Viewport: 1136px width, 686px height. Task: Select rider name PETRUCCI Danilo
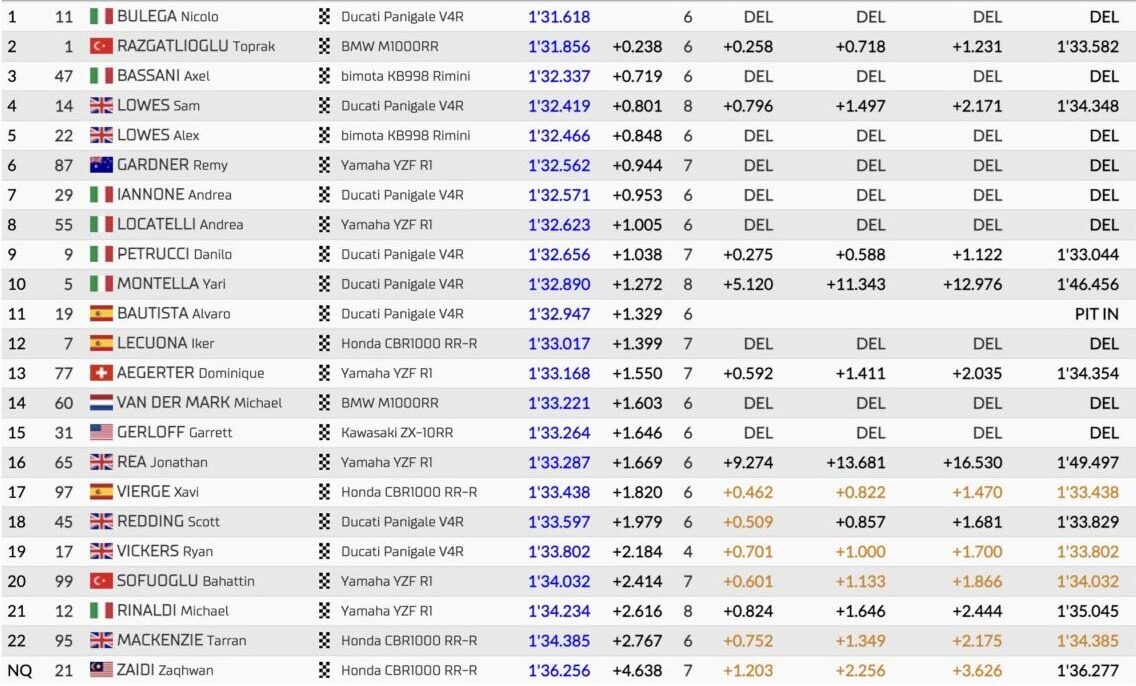click(175, 254)
